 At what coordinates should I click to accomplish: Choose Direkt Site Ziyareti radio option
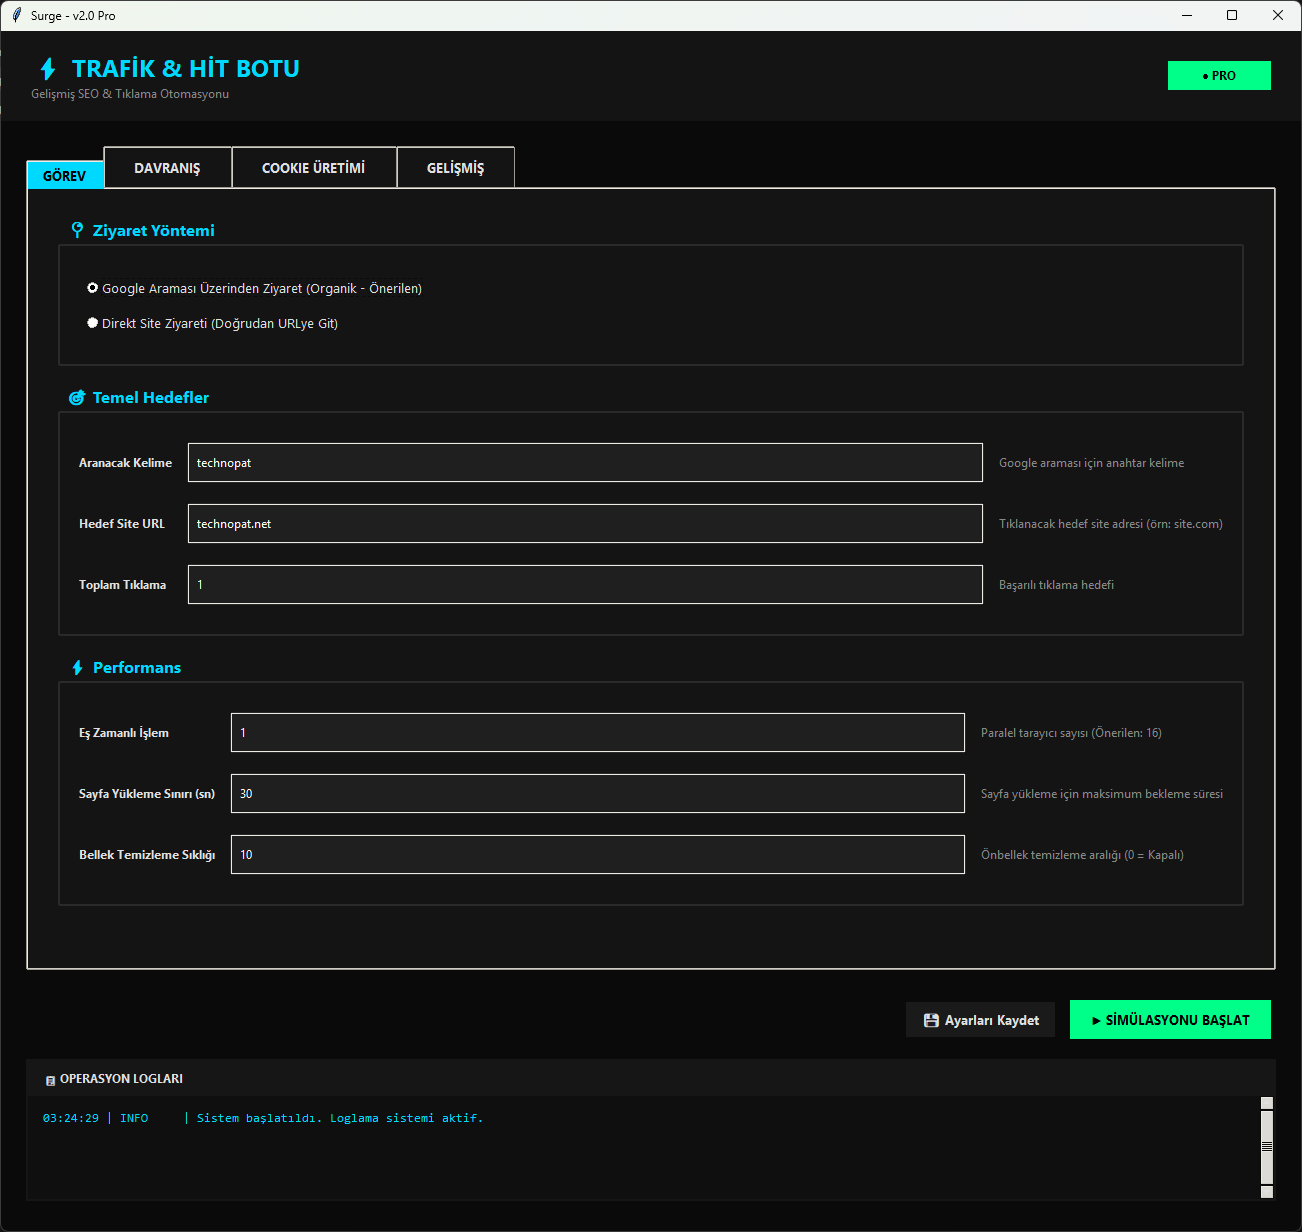click(x=93, y=323)
